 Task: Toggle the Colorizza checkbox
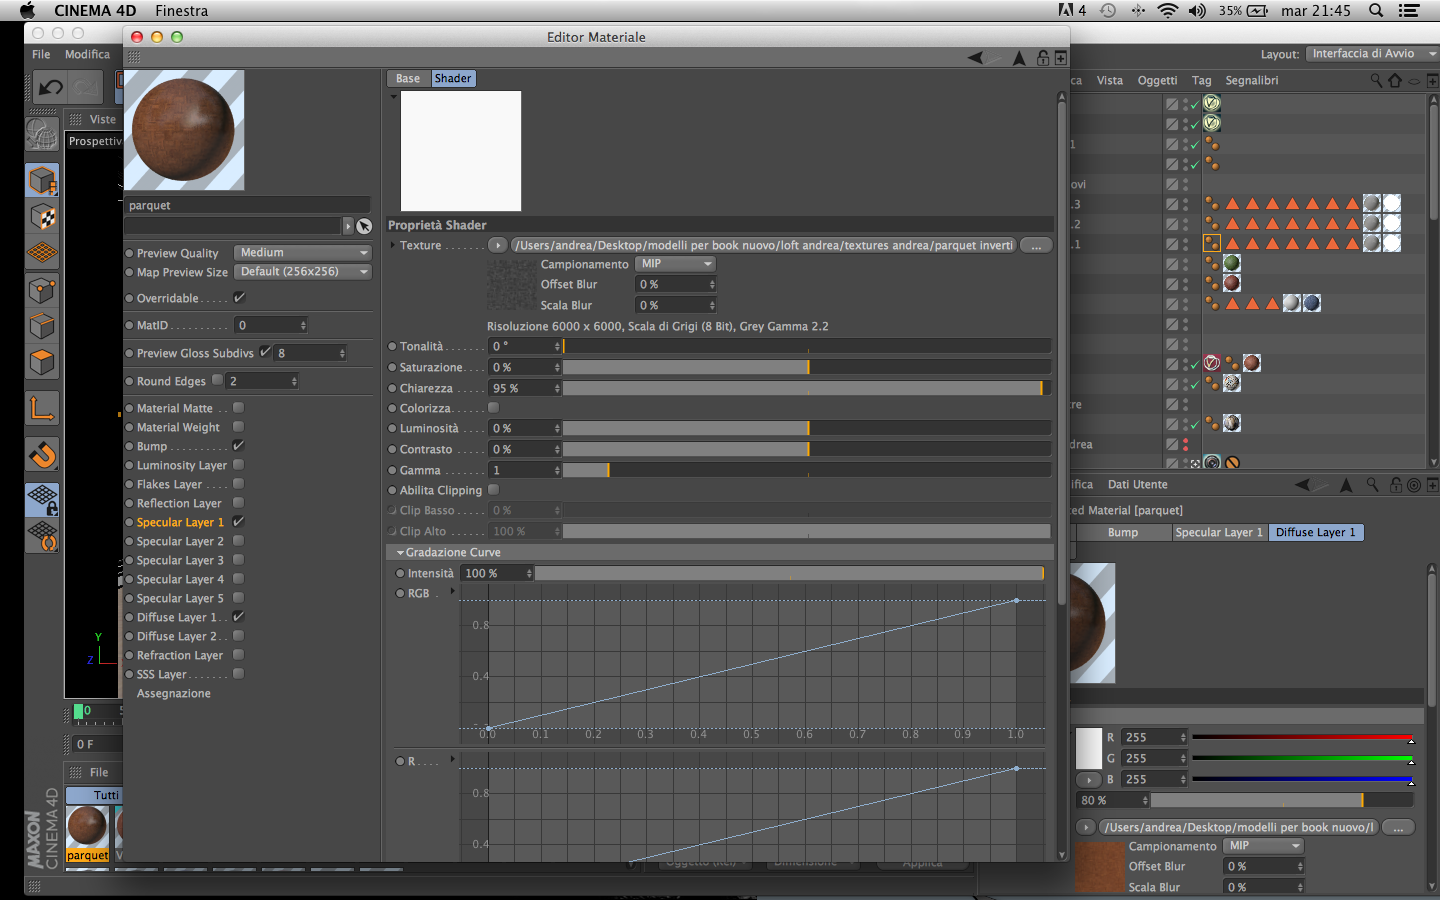493,408
